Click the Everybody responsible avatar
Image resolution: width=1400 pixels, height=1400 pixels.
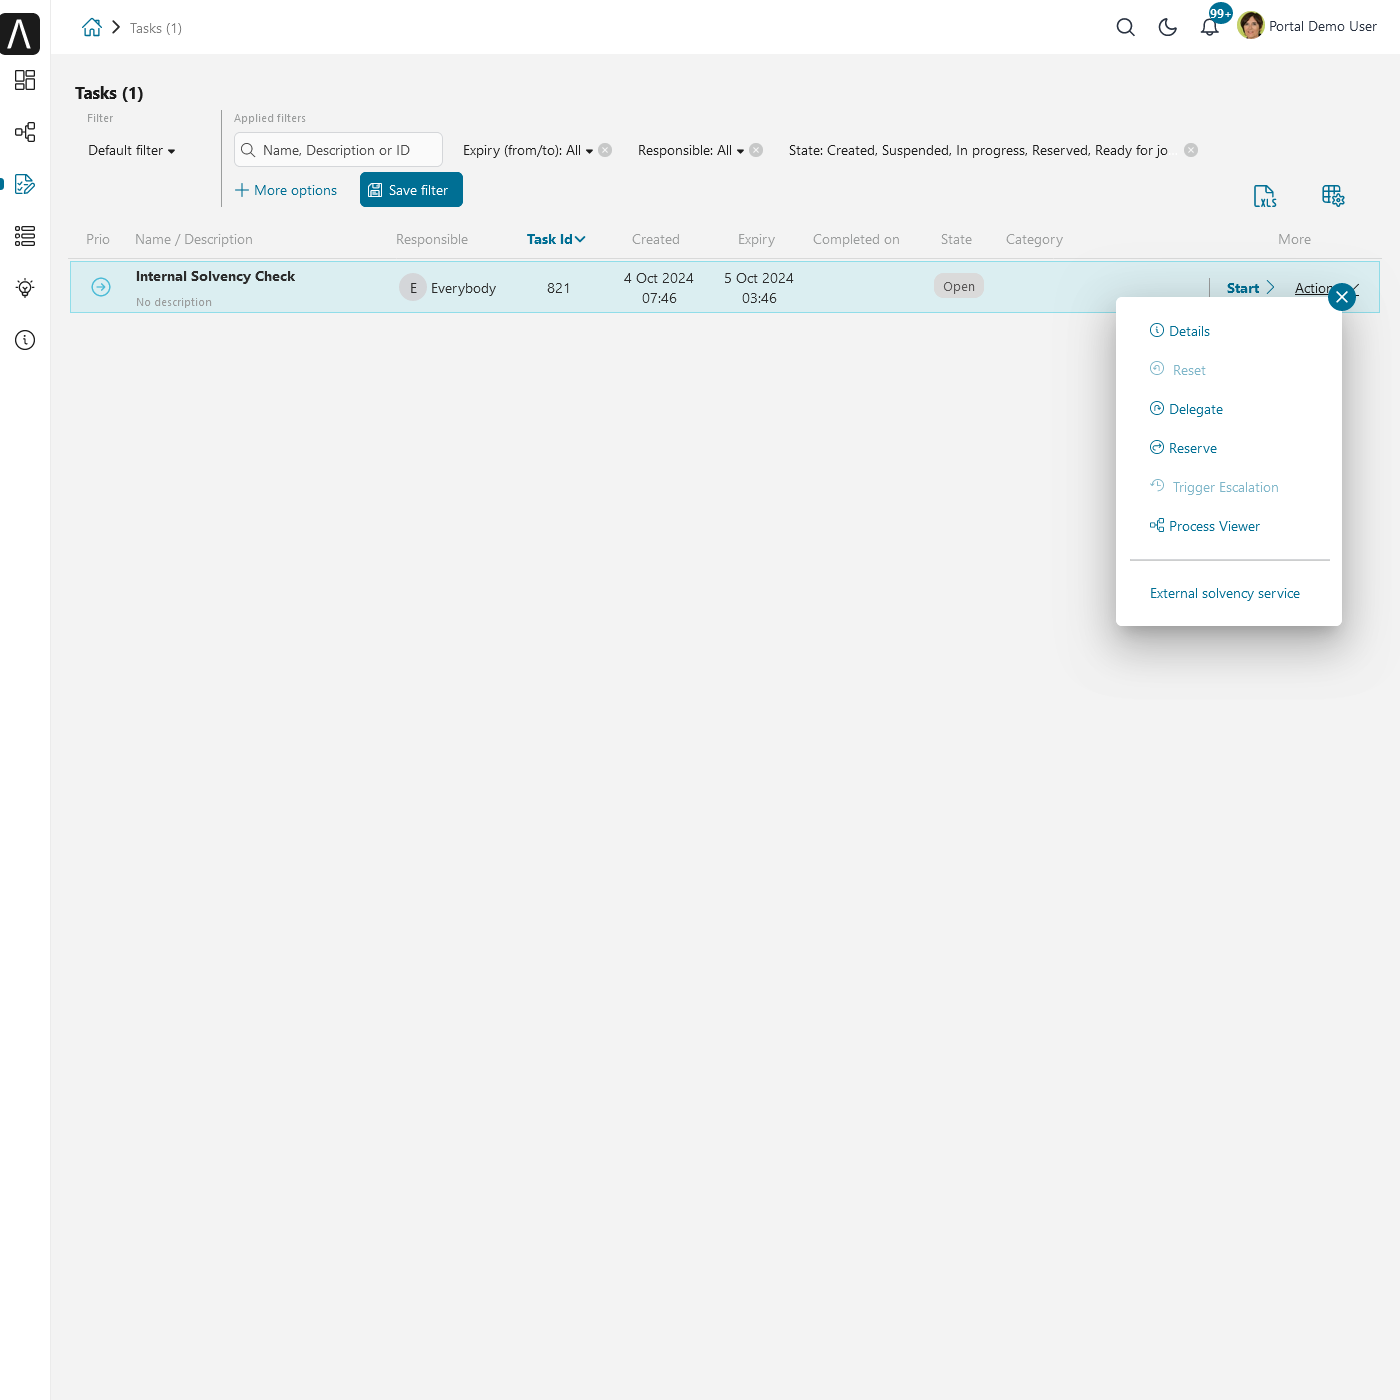click(x=413, y=288)
